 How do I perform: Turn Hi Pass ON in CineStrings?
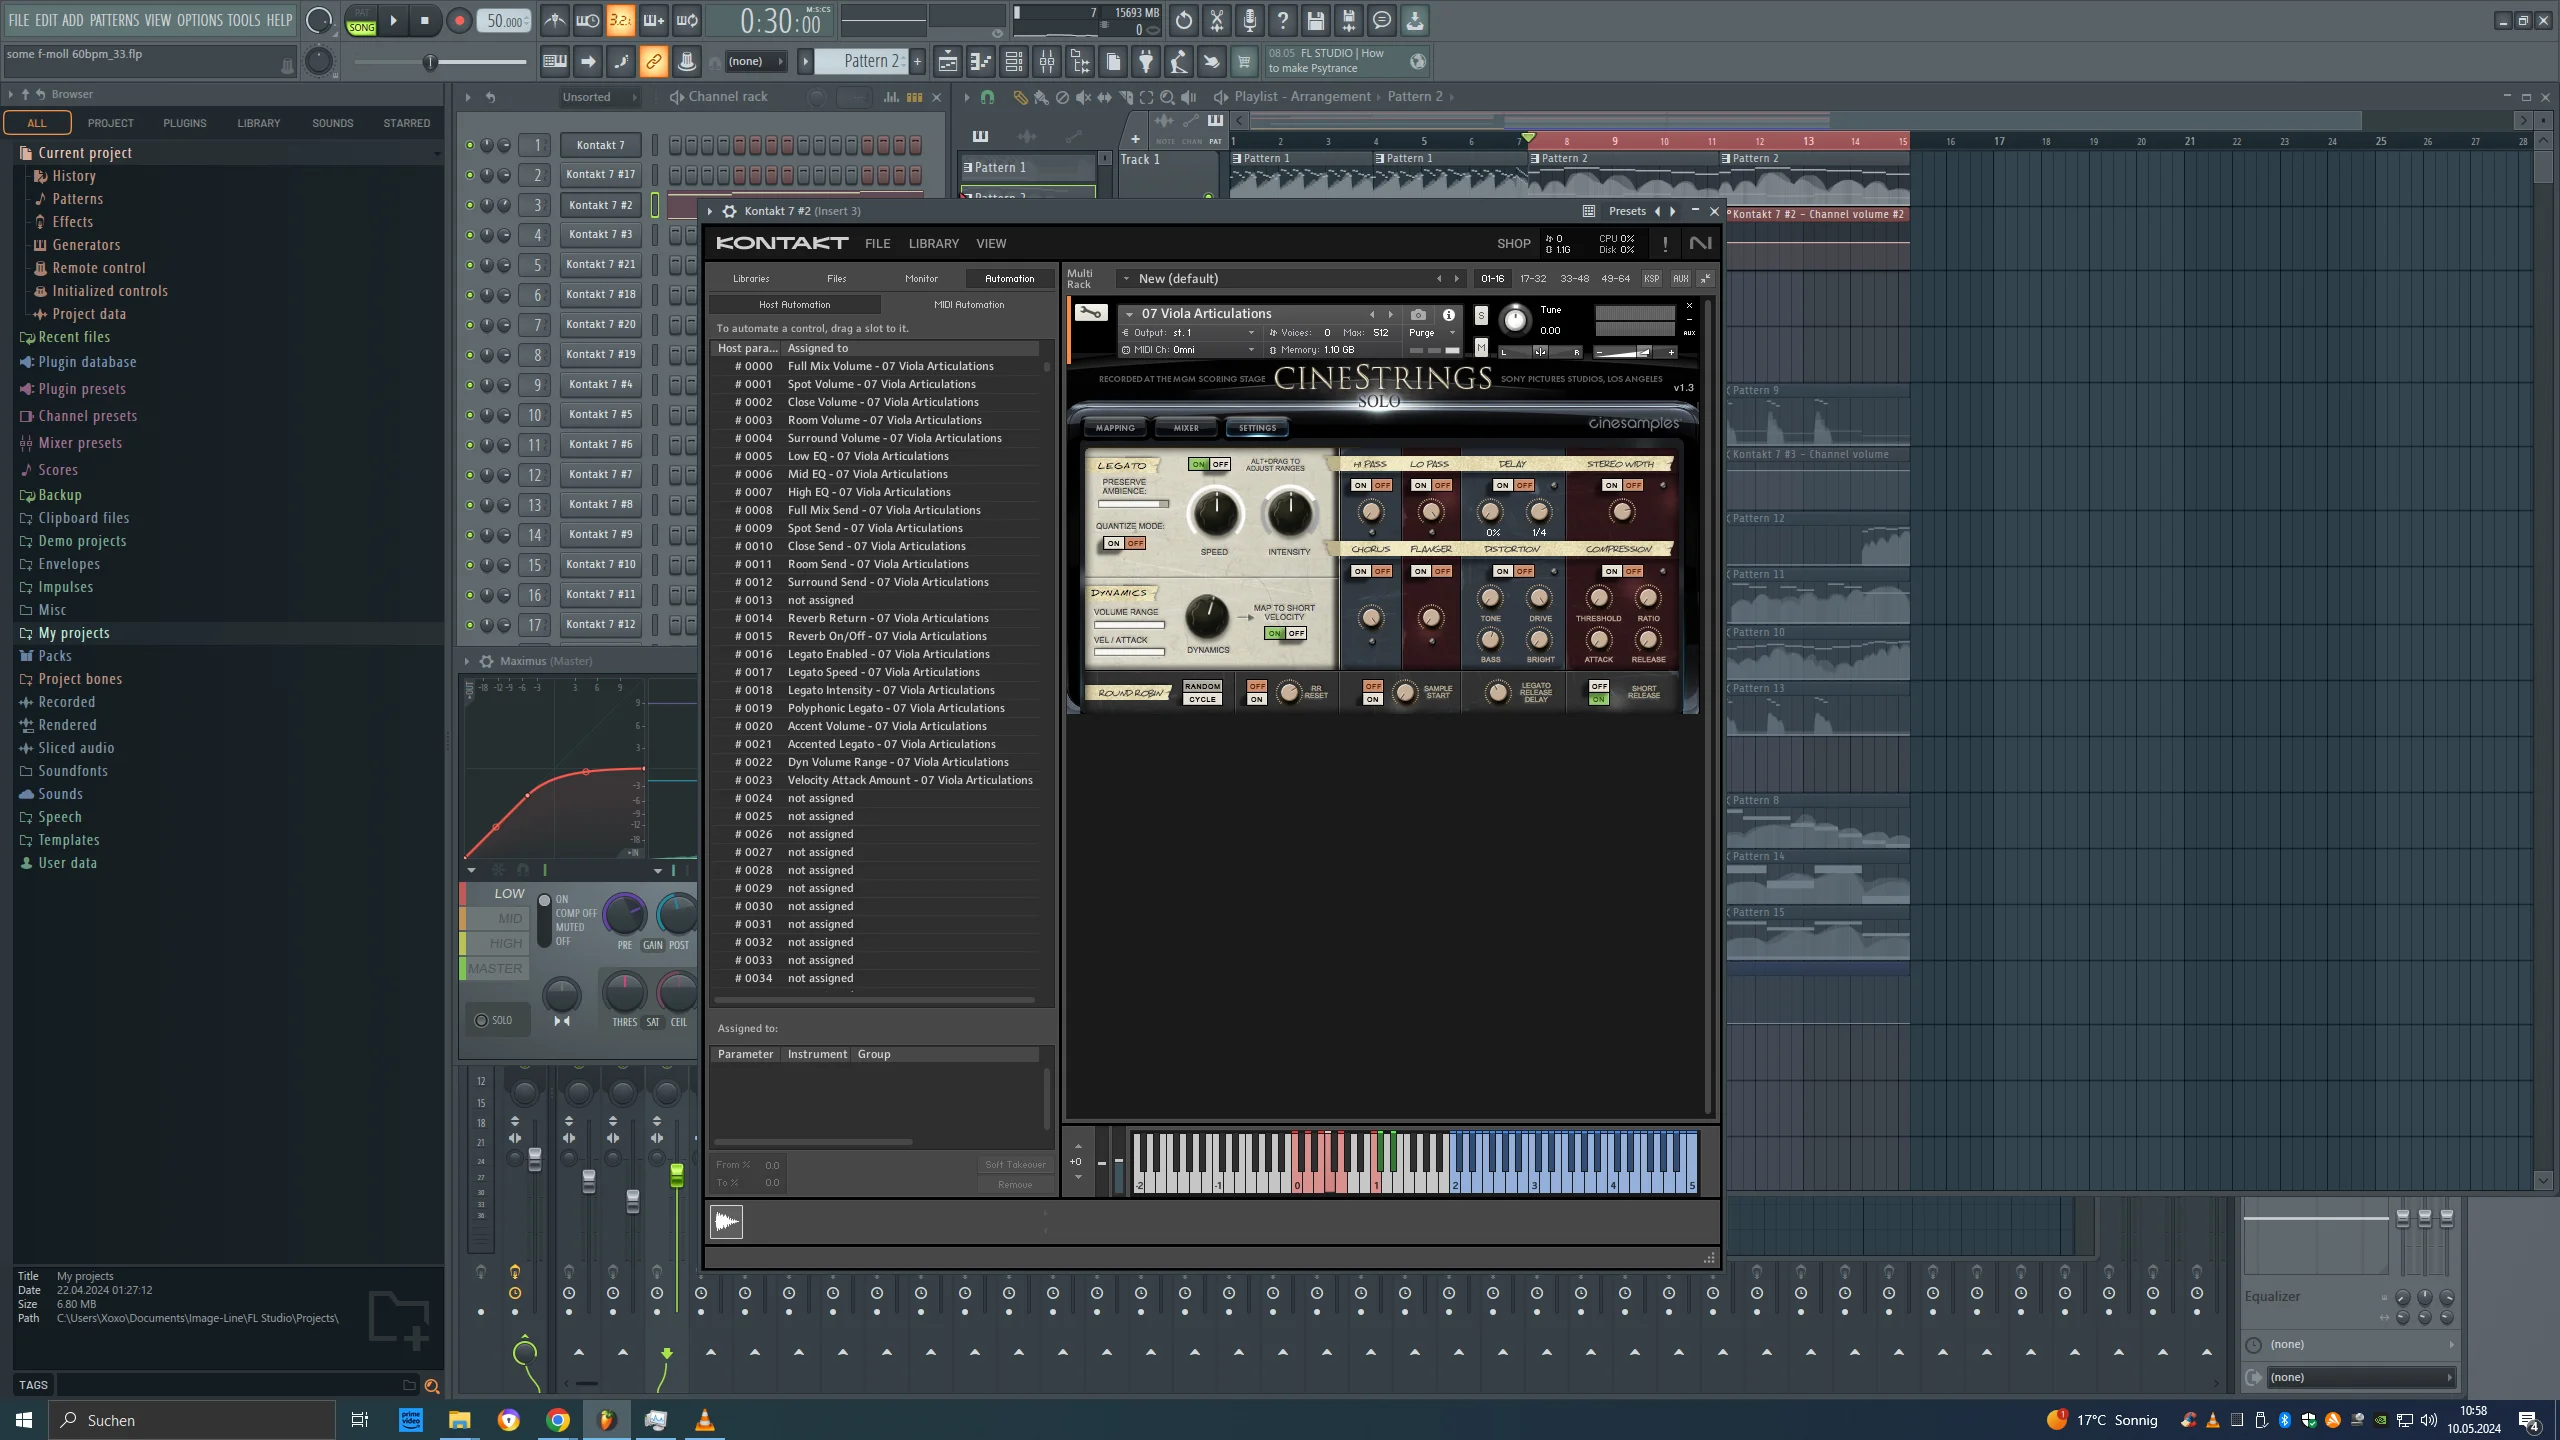pyautogui.click(x=1360, y=485)
